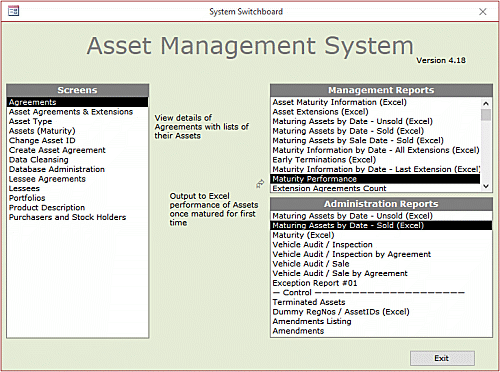The width and height of the screenshot is (500, 372).
Task: Select Terminated Assets report
Action: (x=381, y=302)
